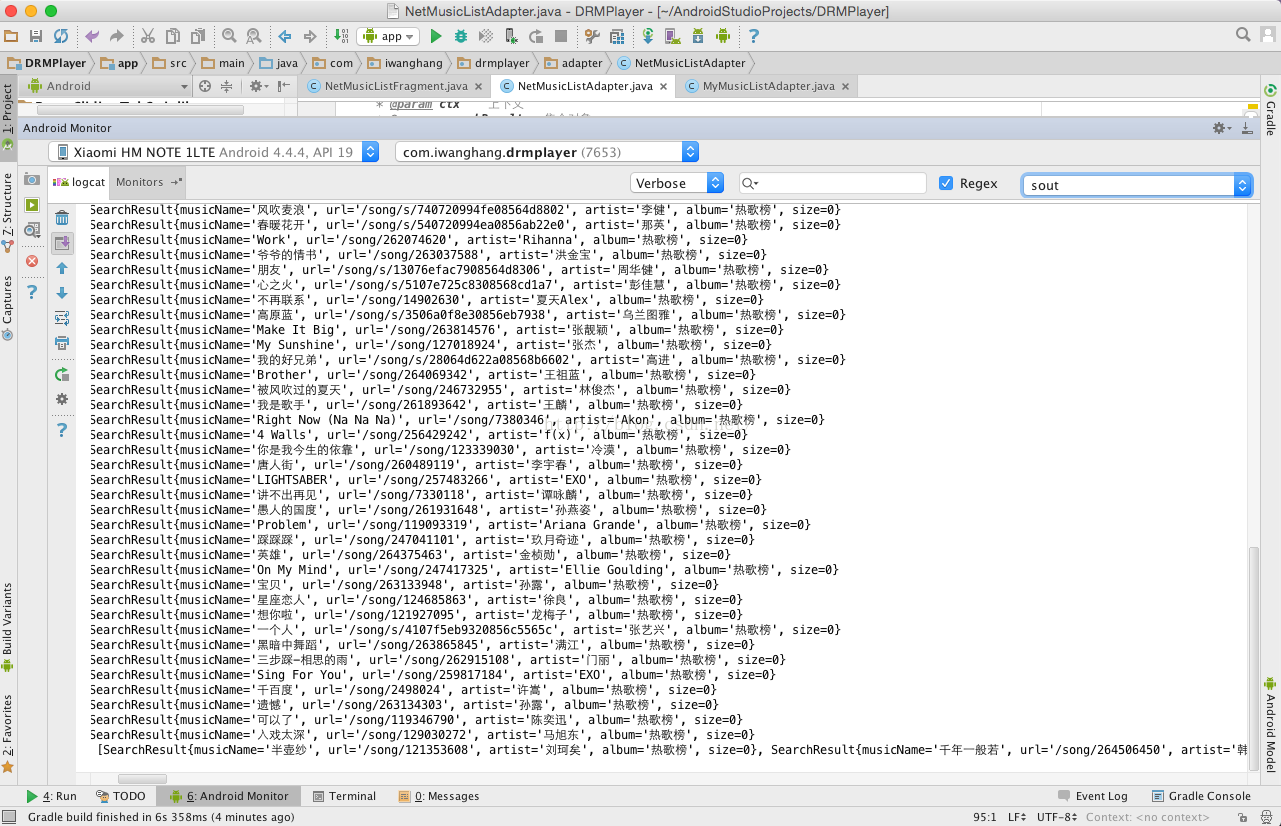The image size is (1281, 826).
Task: Open the Xiaomi HM NOTE device dropdown
Action: (213, 152)
